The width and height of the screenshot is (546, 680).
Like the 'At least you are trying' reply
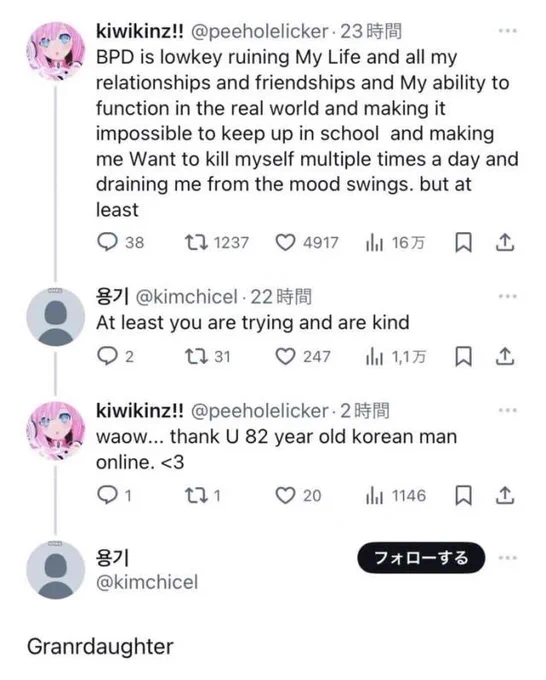point(285,356)
